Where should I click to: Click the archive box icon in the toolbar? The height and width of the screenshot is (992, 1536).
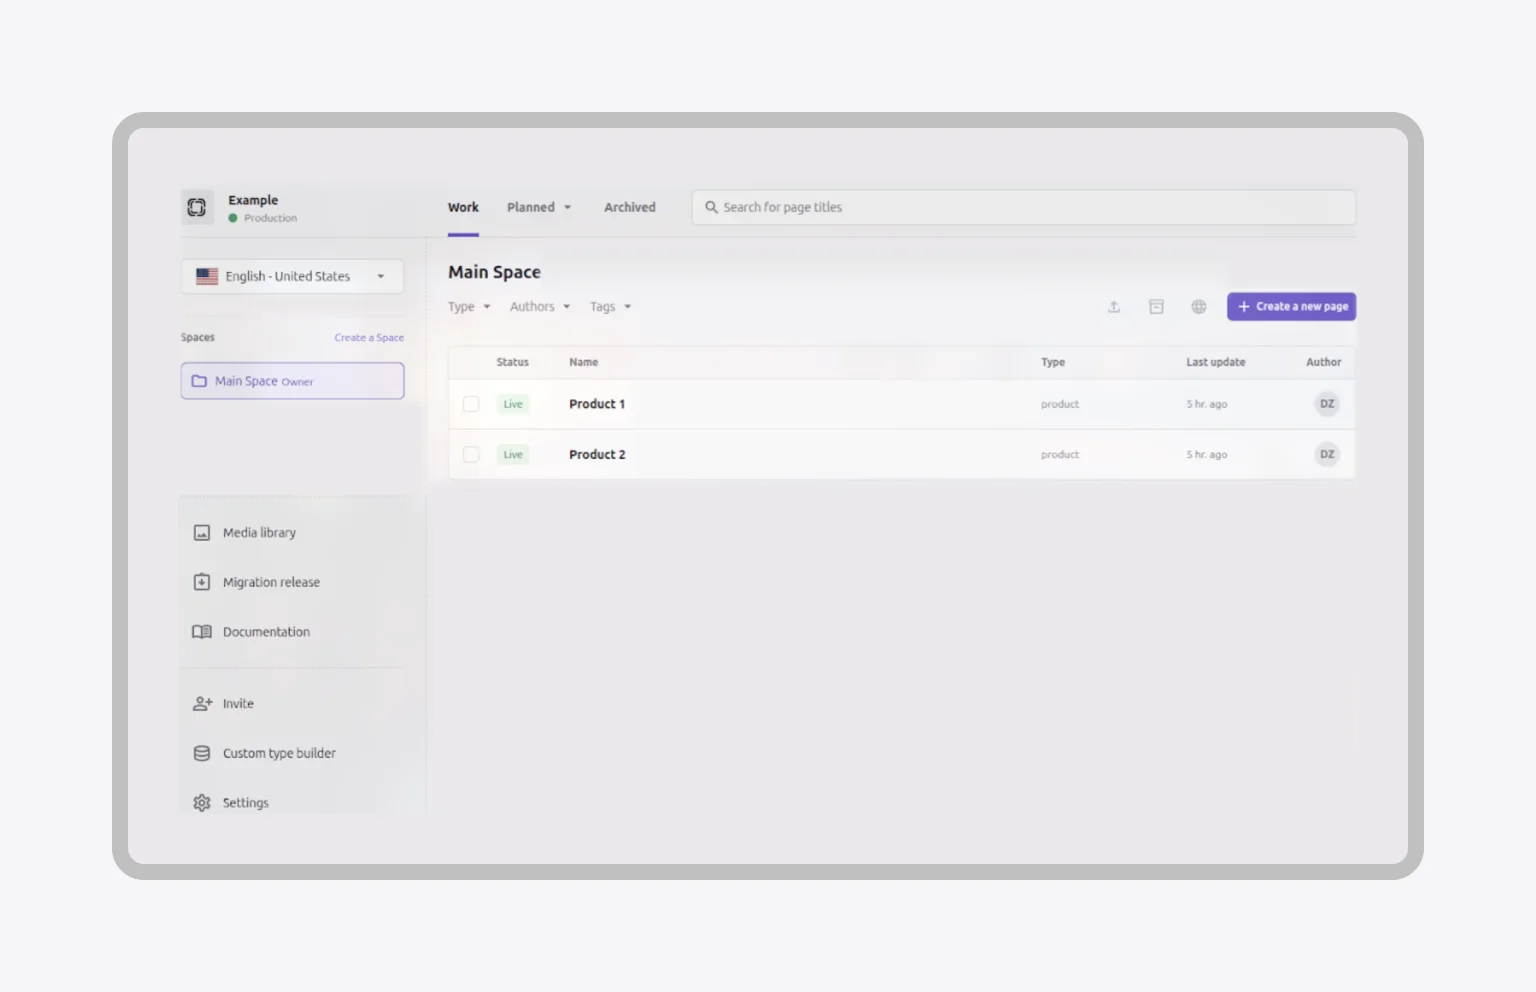click(x=1156, y=306)
